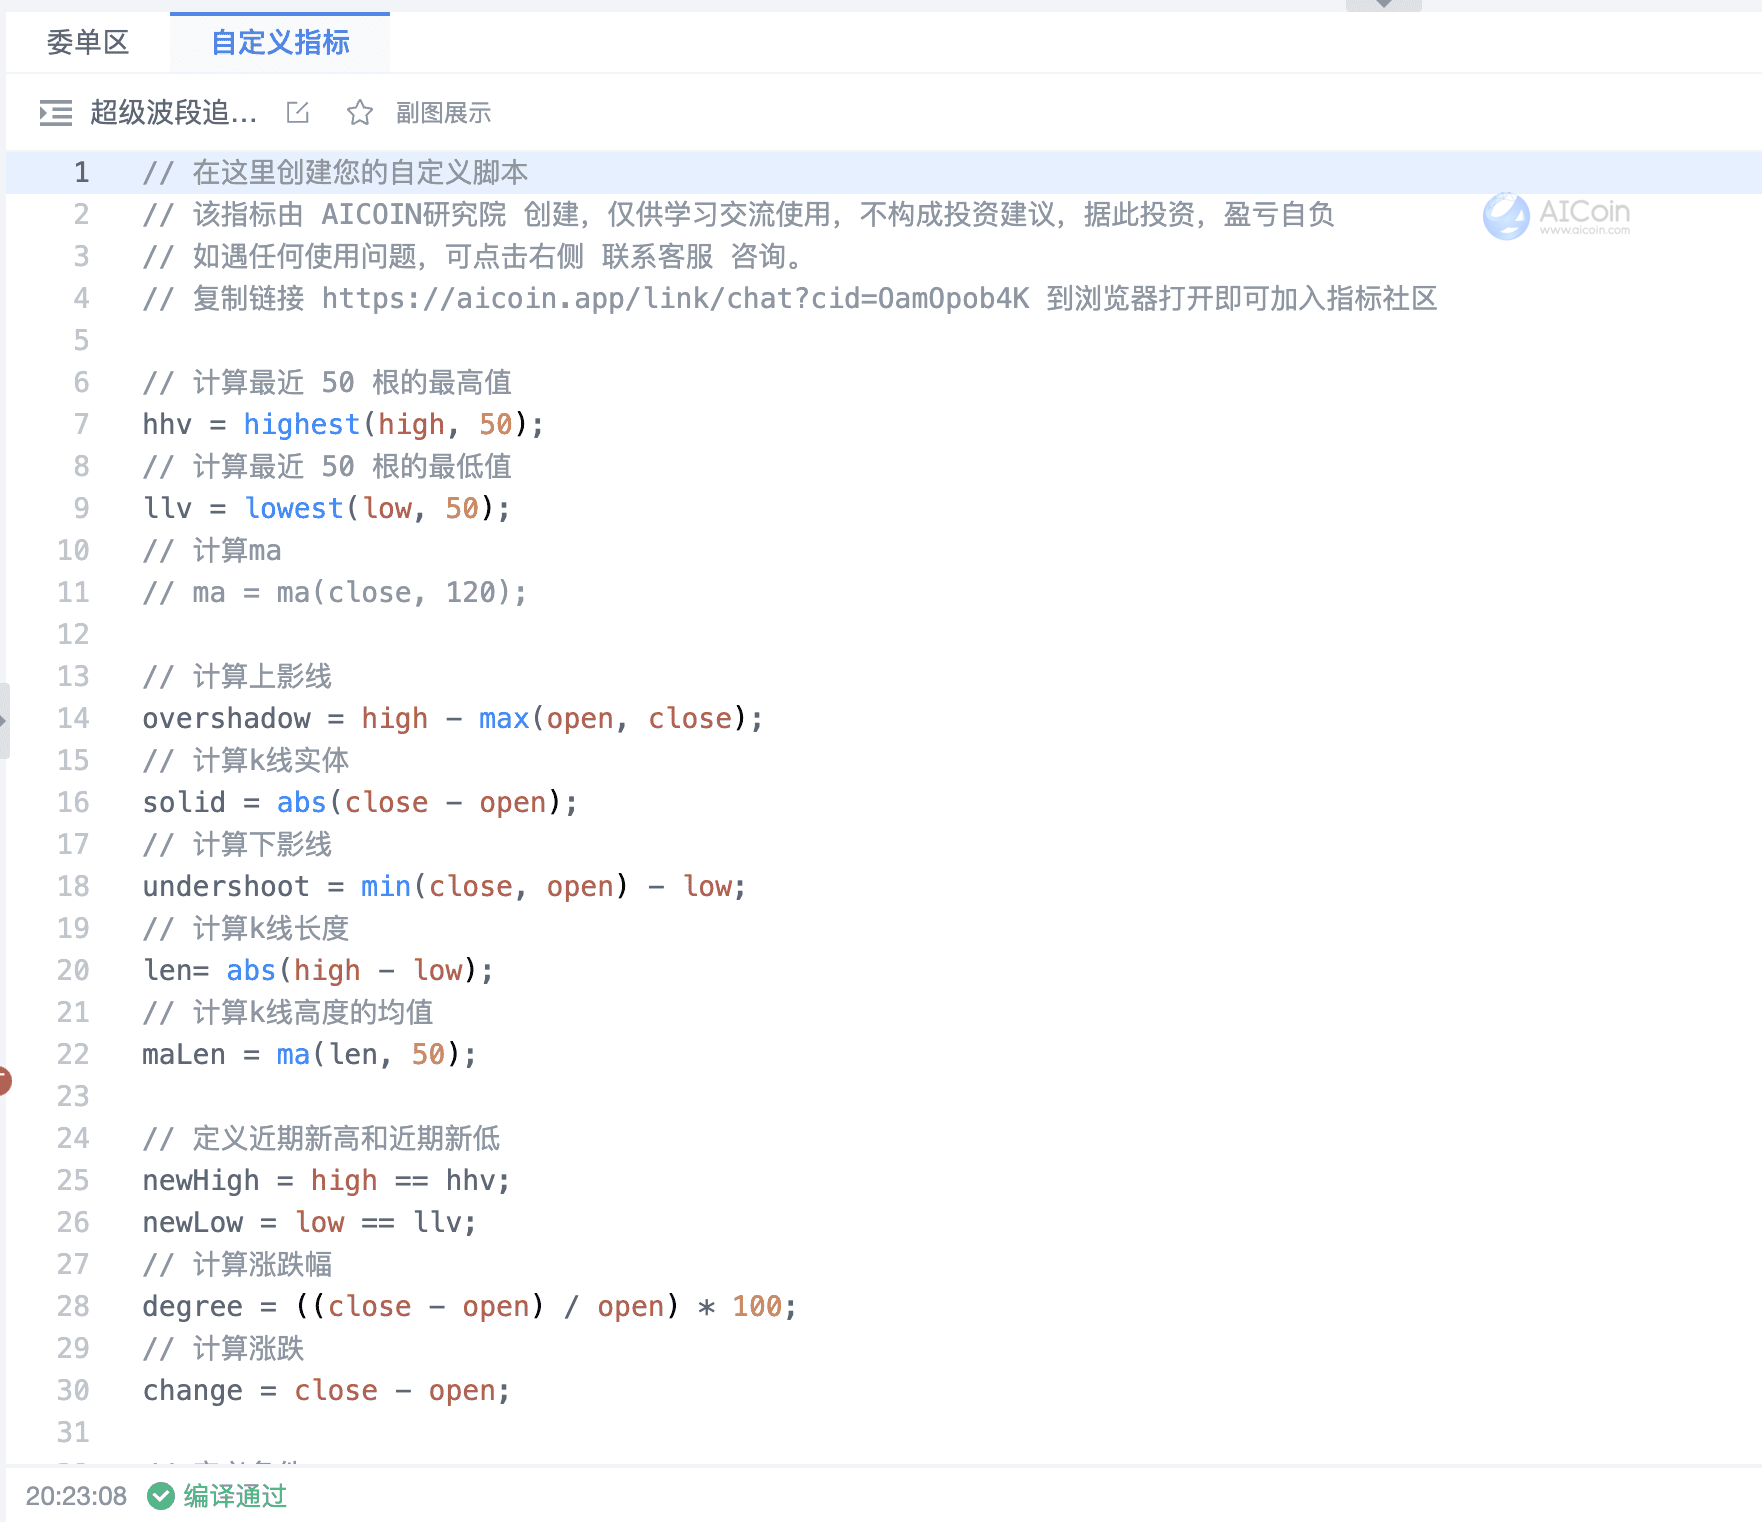Click line number 1 in the gutter

click(x=81, y=172)
